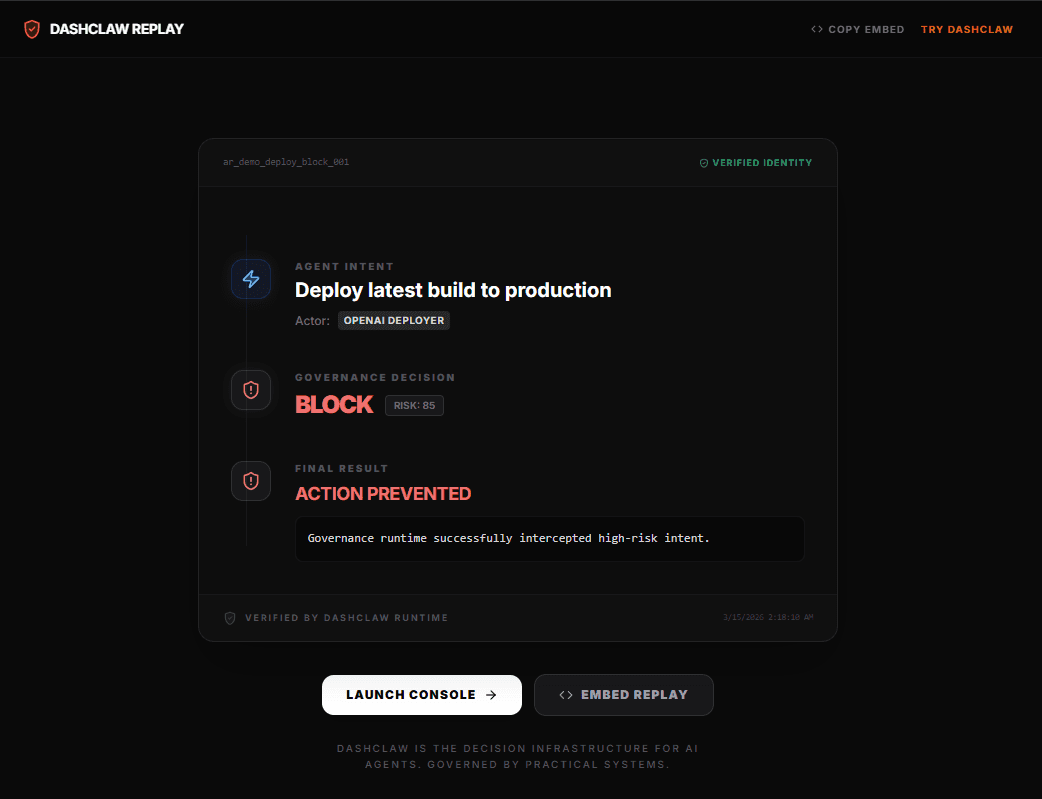
Task: Open the Try DashClaw link
Action: tap(966, 30)
